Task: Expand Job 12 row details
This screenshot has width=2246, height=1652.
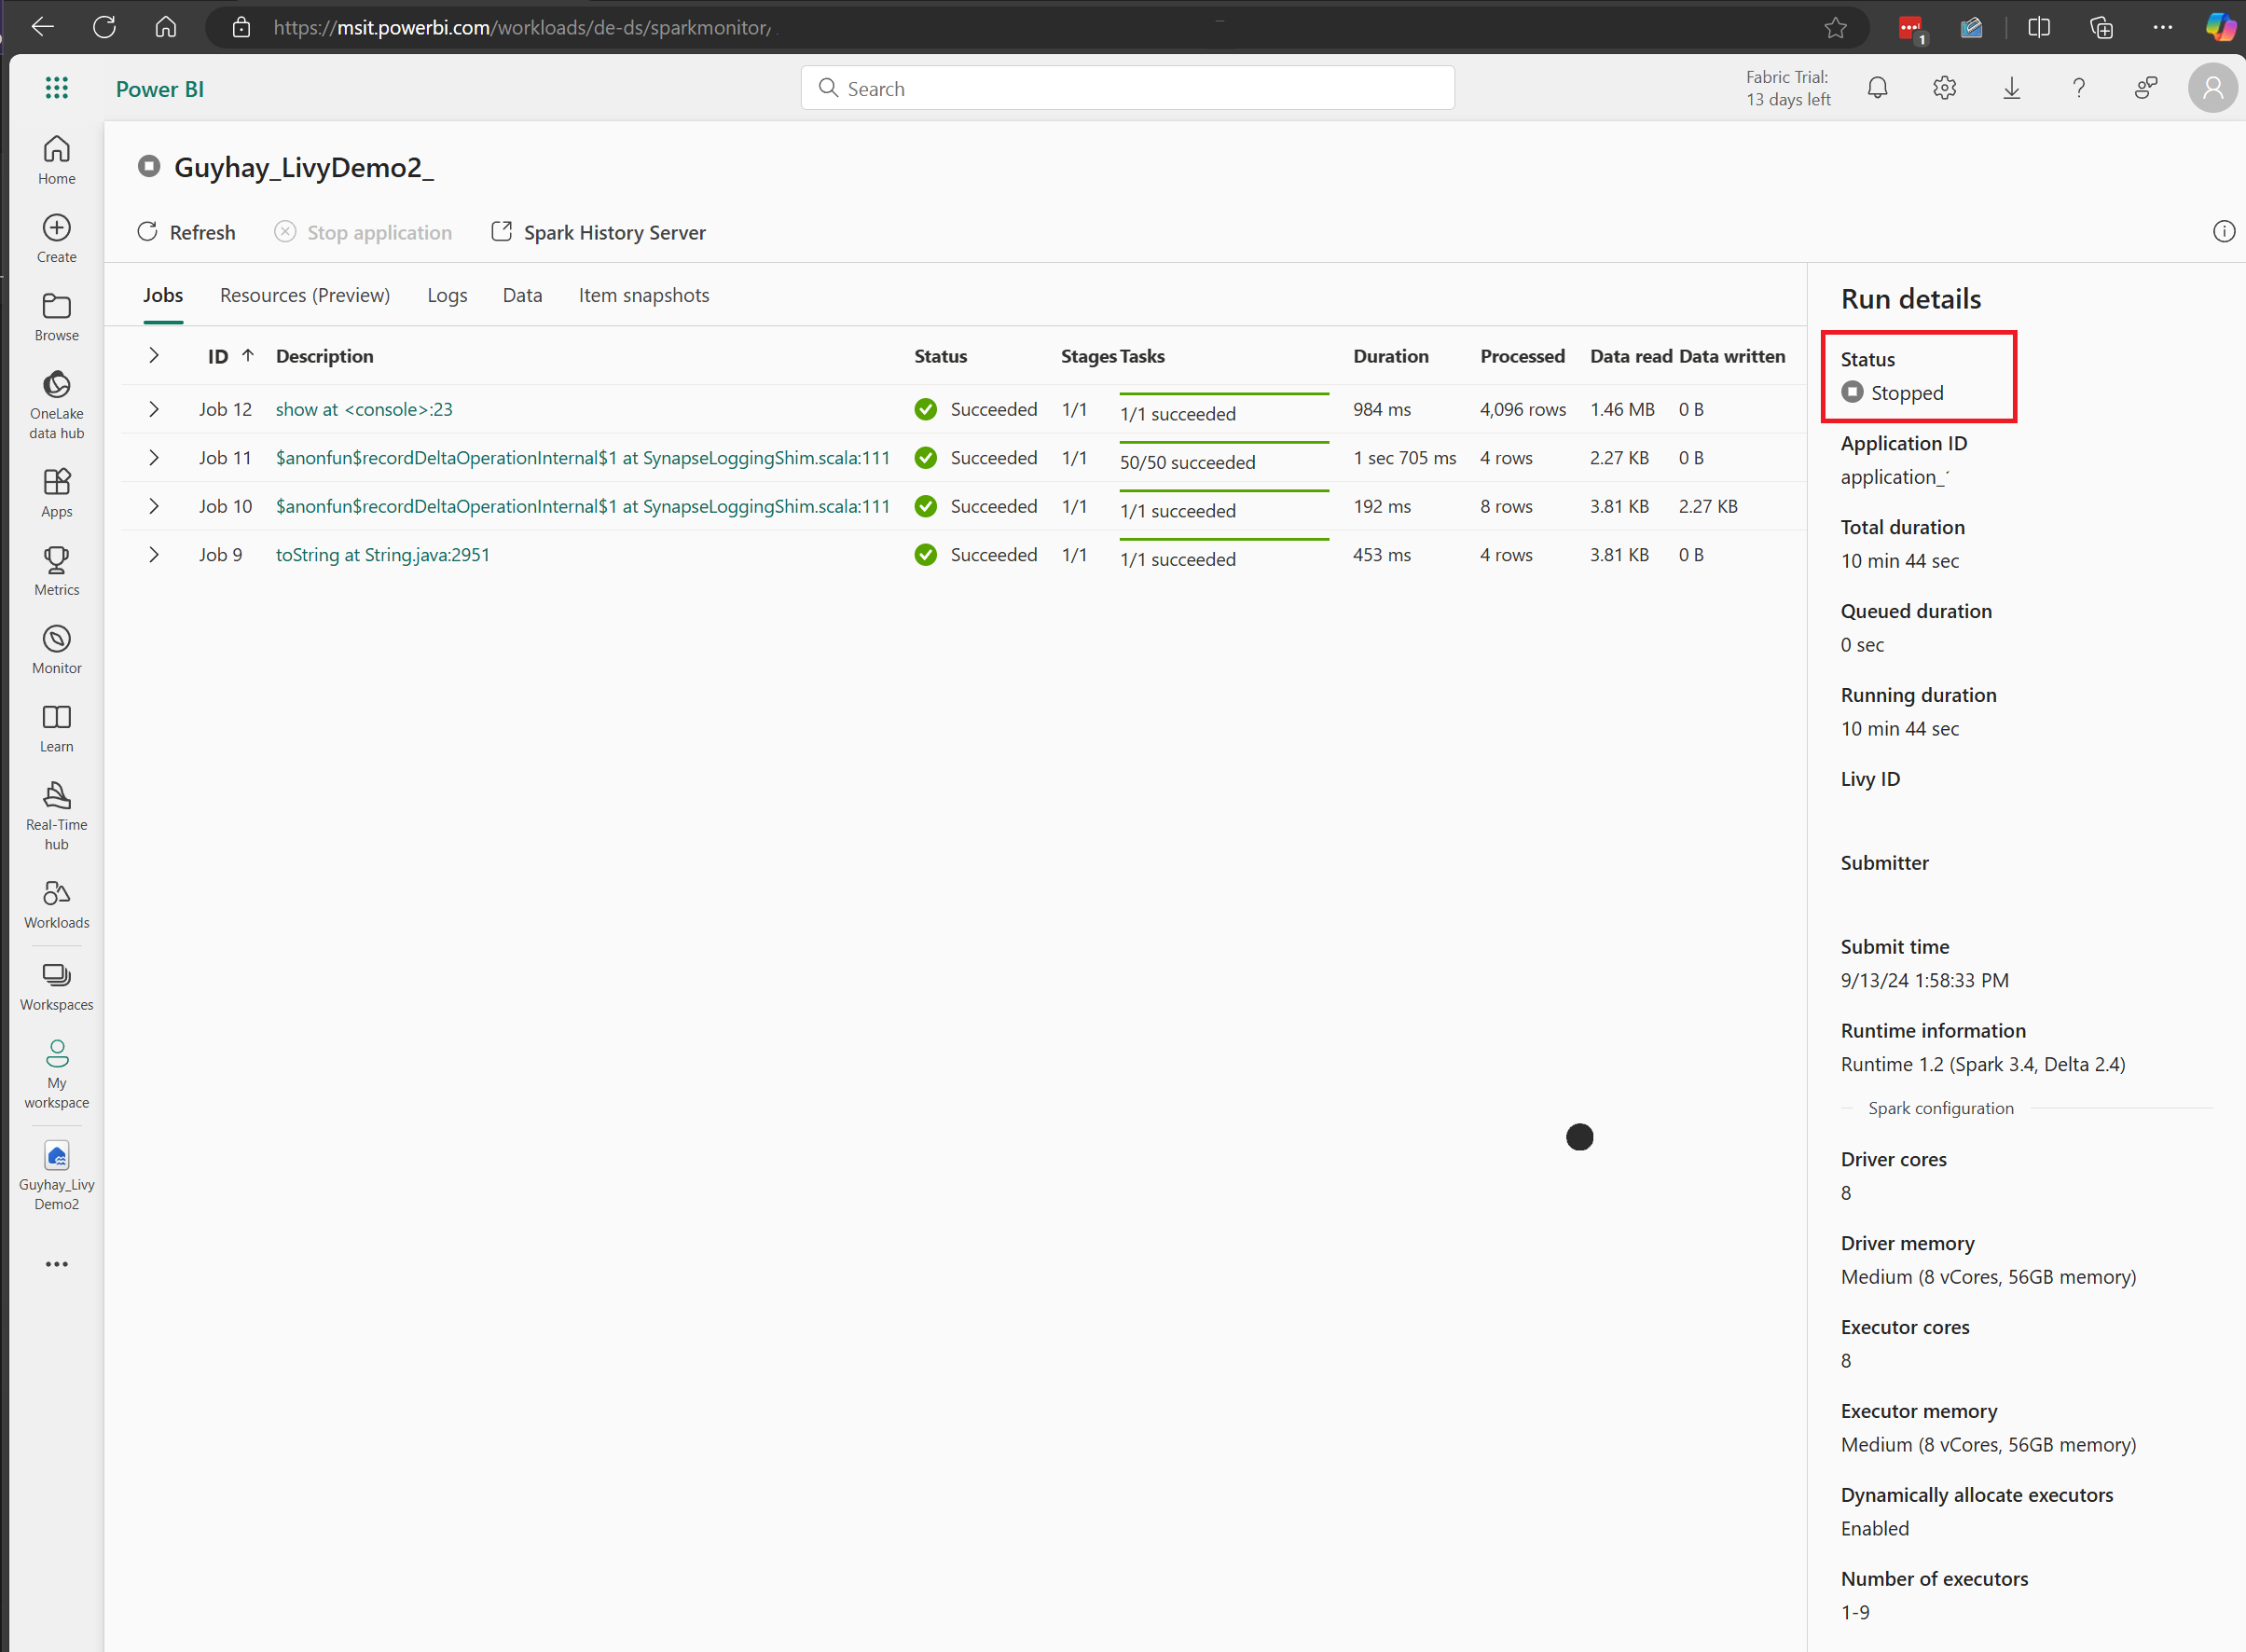Action: [x=154, y=408]
